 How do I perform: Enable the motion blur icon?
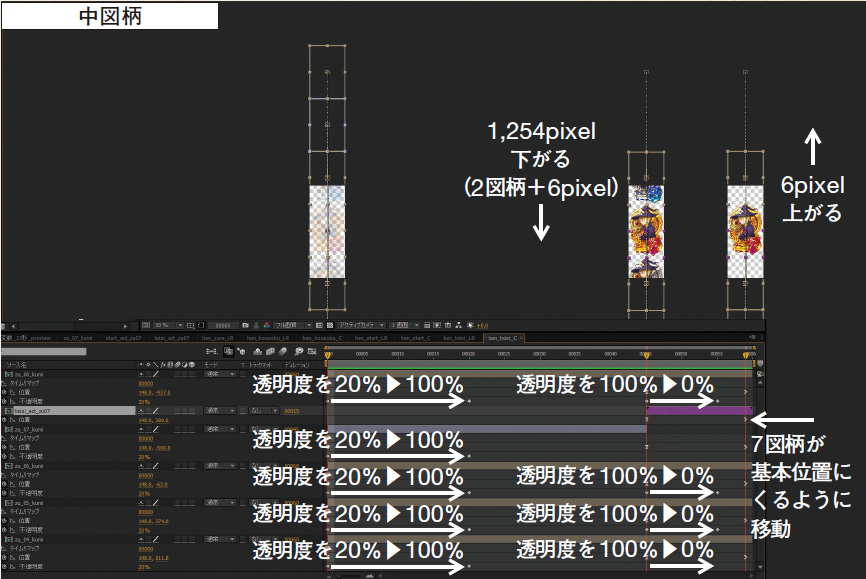coord(283,351)
